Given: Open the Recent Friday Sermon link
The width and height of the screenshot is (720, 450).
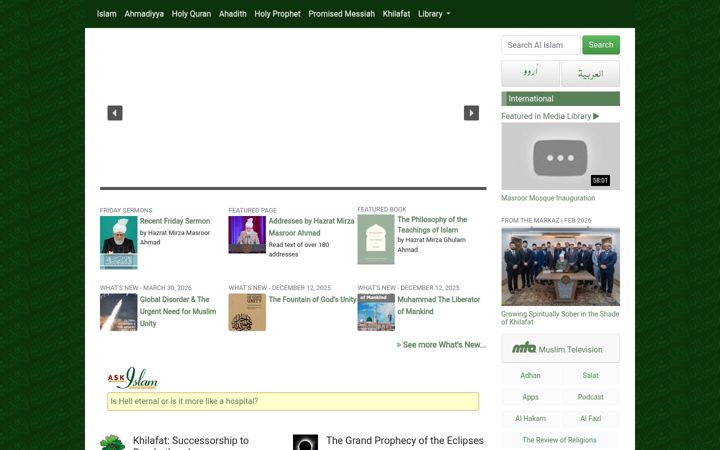Looking at the screenshot, I should tap(175, 221).
